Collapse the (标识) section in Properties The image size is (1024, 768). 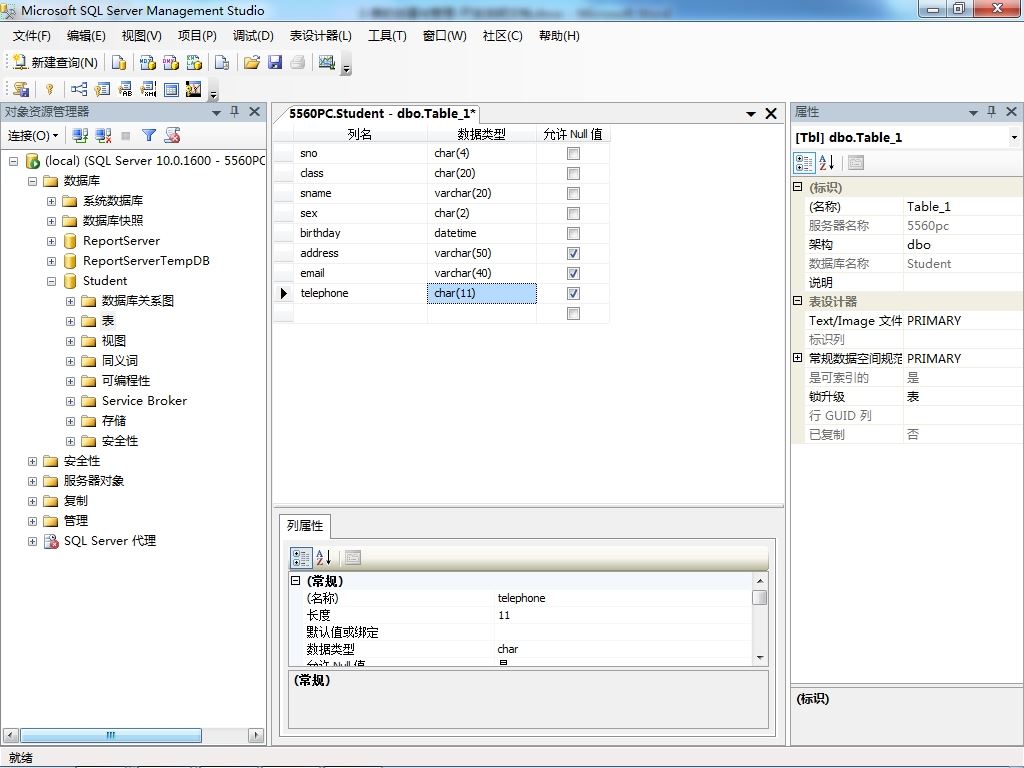click(x=797, y=187)
